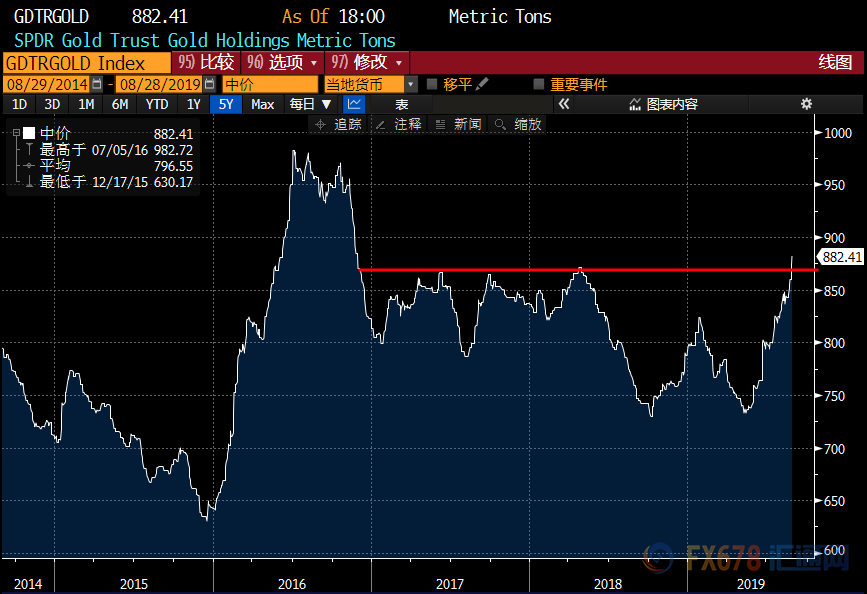The image size is (867, 594).
Task: Select the 1D range tab
Action: click(19, 104)
